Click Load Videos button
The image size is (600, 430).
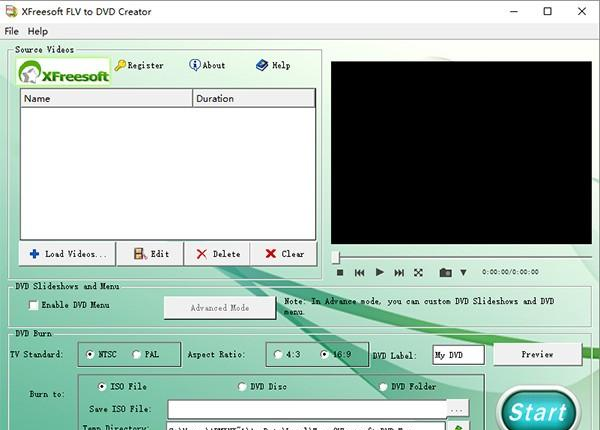[x=67, y=254]
